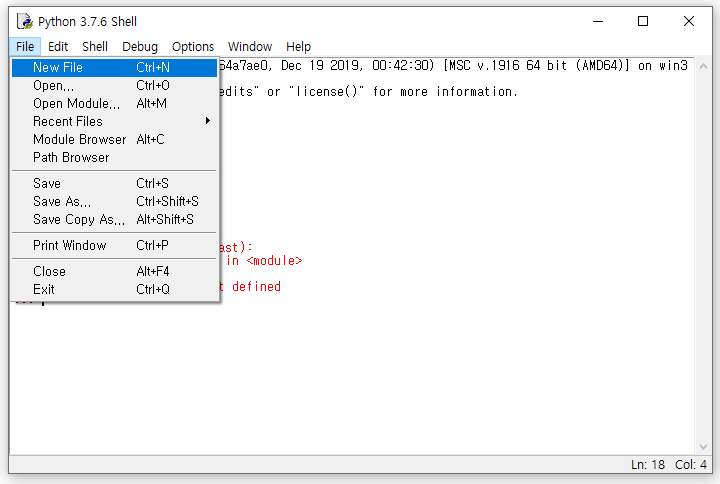Screen dimensions: 720x484
Task: Choose Save Copy As... entry
Action: point(114,219)
